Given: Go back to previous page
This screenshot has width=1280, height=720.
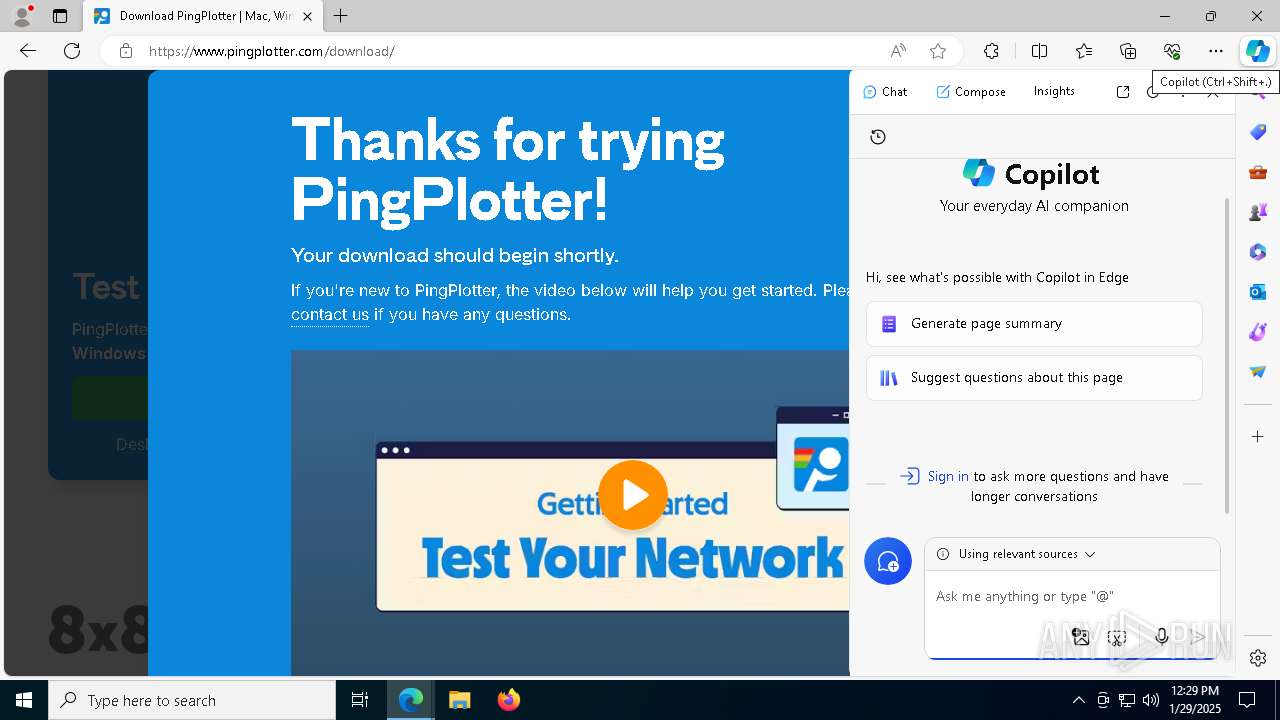Looking at the screenshot, I should (x=28, y=51).
